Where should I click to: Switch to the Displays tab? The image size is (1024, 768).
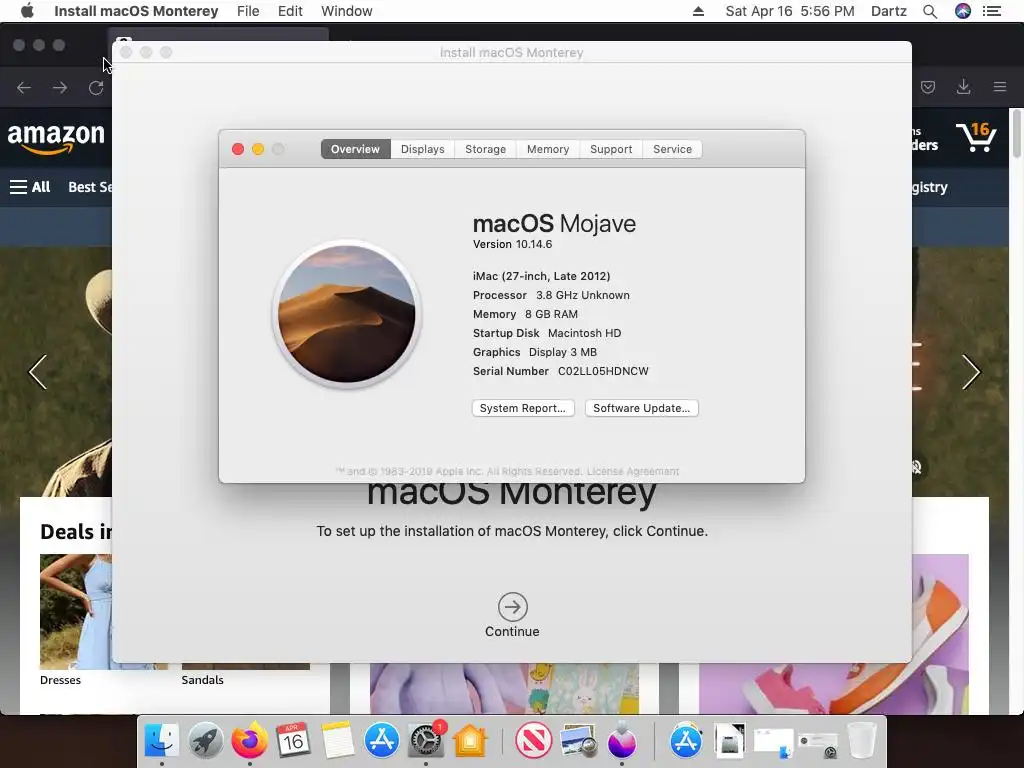click(423, 149)
